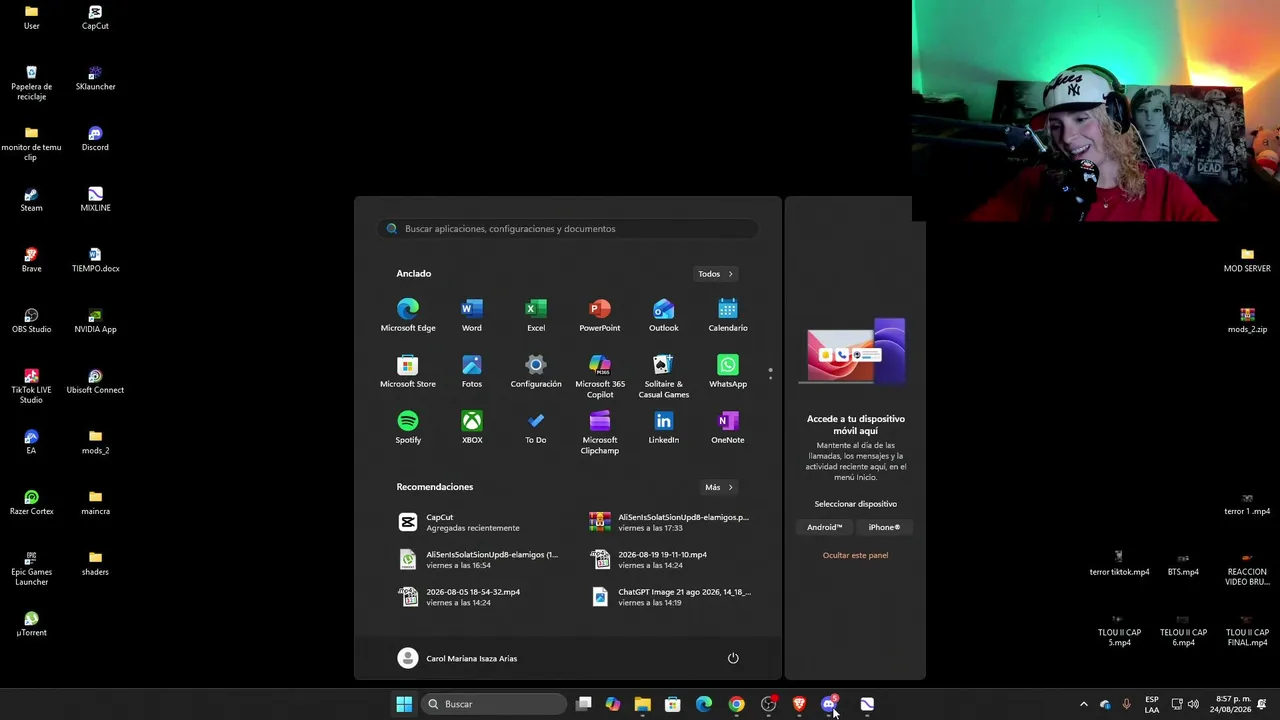Open the To Do app
The width and height of the screenshot is (1280, 720).
[x=536, y=427]
